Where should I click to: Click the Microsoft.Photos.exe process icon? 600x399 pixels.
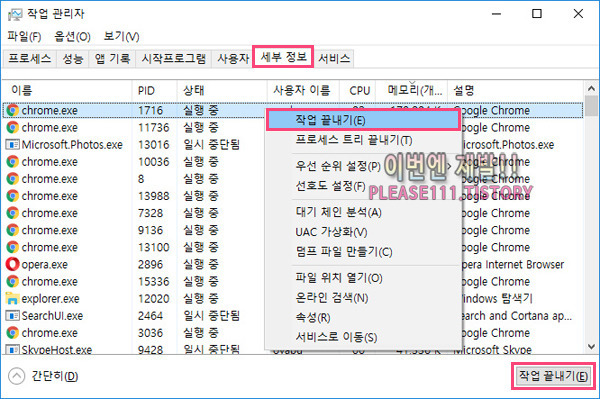point(12,145)
